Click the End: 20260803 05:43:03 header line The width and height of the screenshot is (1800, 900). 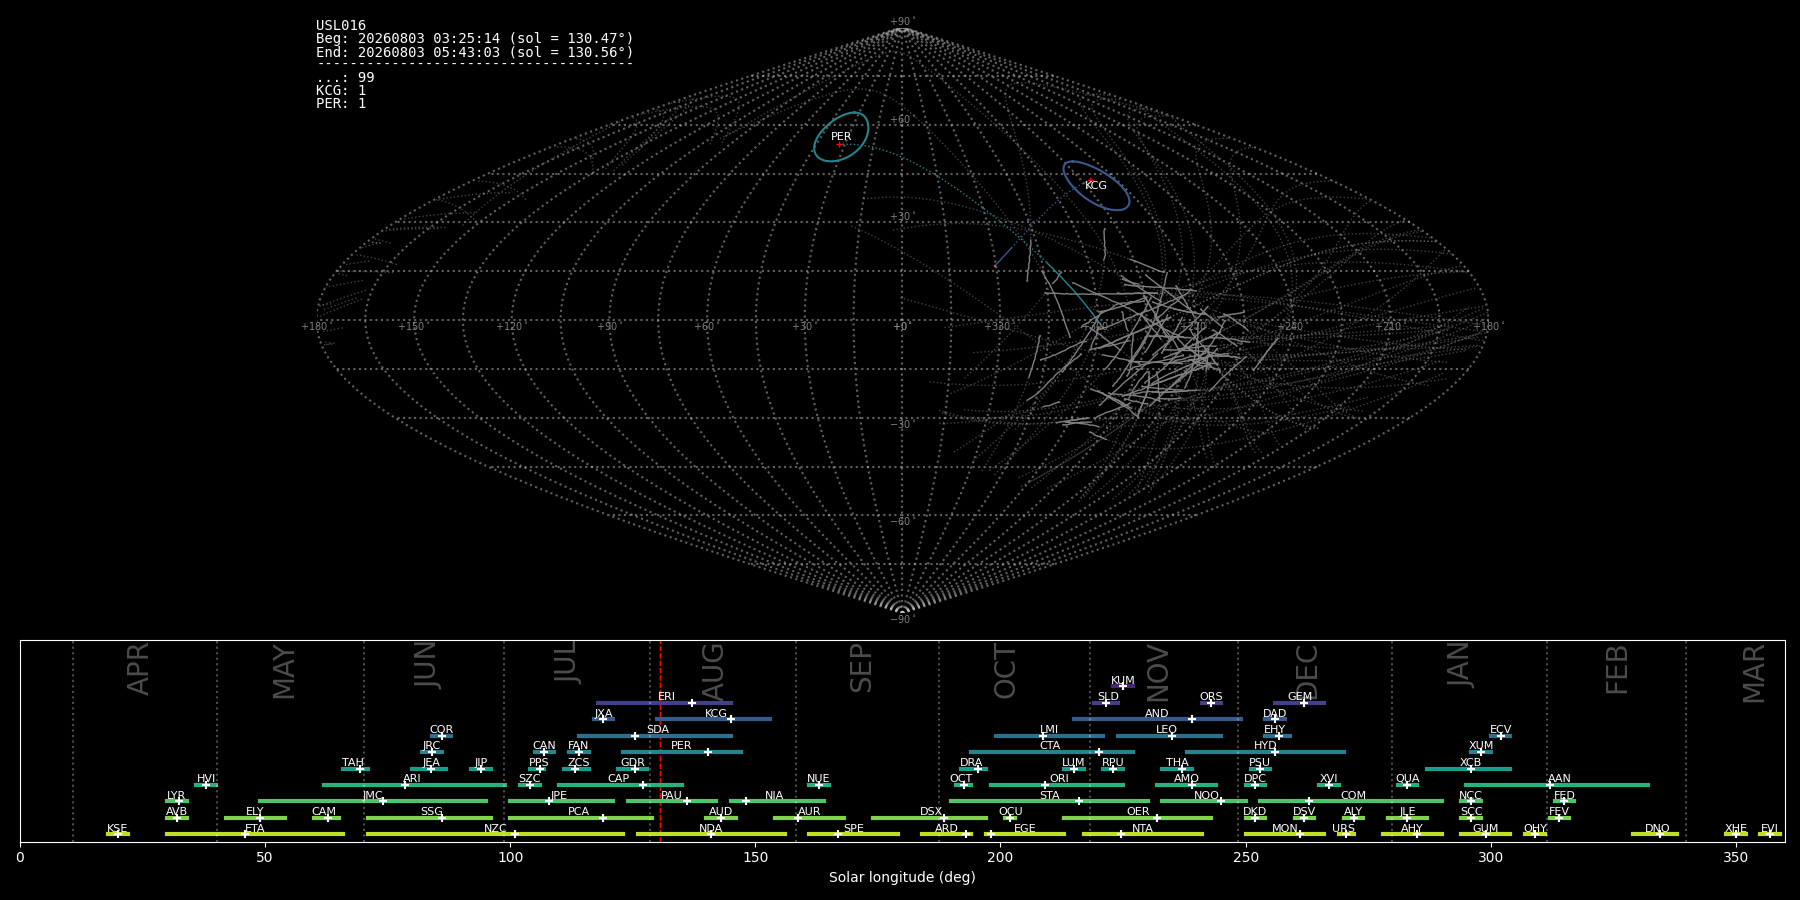click(x=475, y=52)
